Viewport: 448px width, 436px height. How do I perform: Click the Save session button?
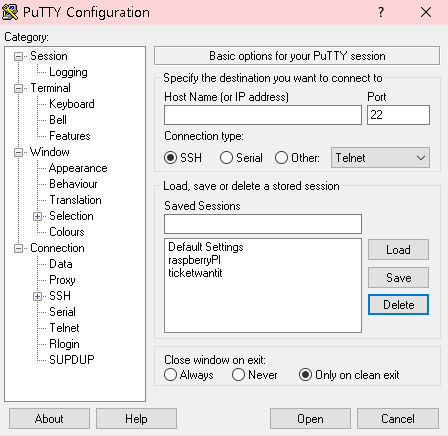pyautogui.click(x=398, y=277)
